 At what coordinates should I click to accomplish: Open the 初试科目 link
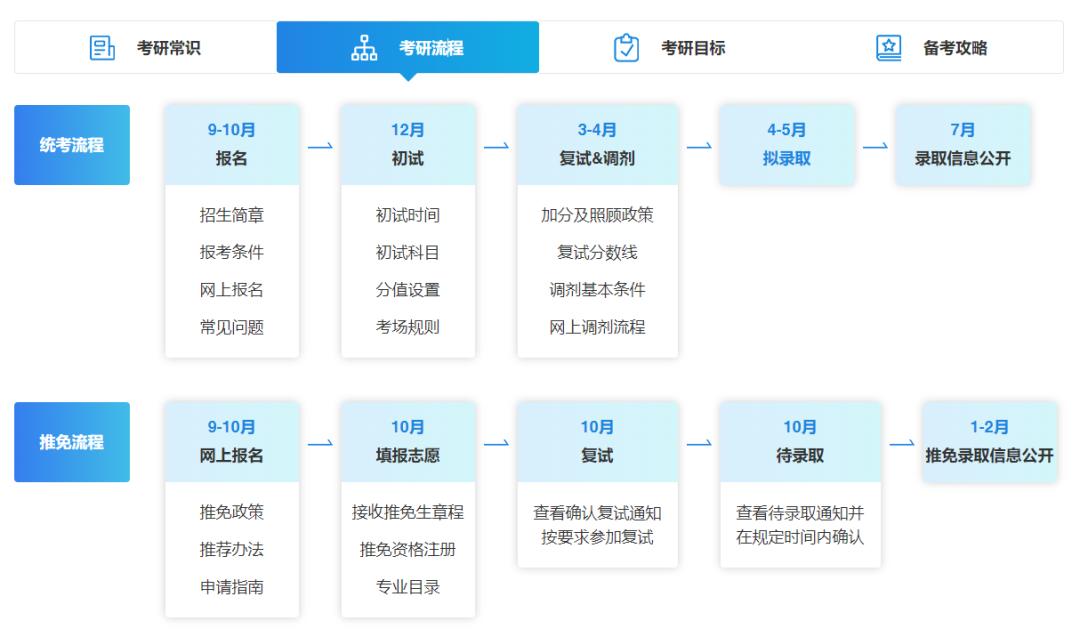408,251
